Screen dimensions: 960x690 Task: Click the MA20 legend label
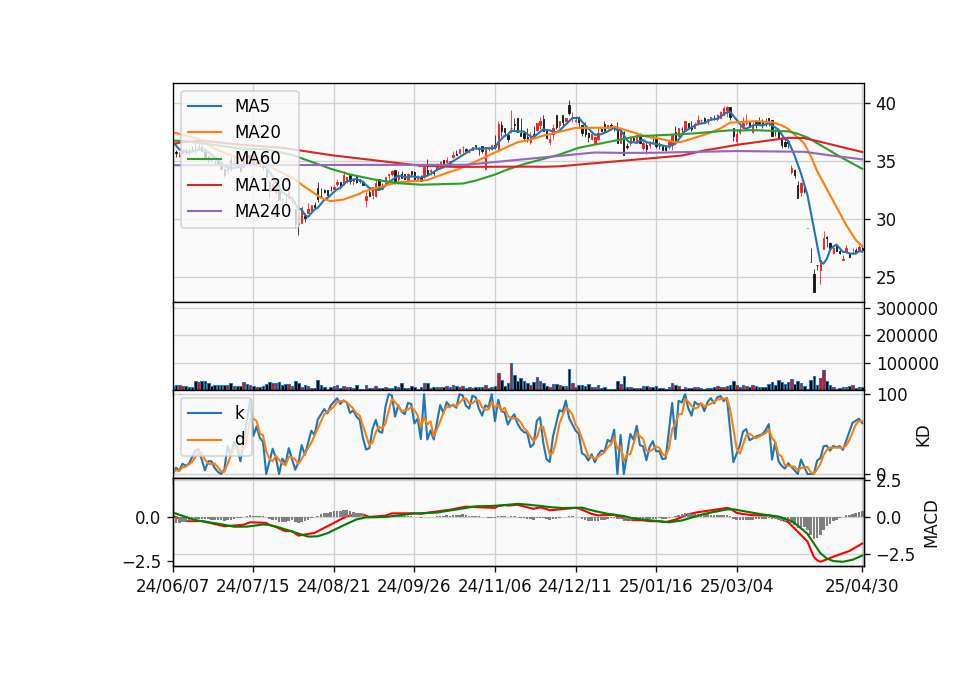257,132
